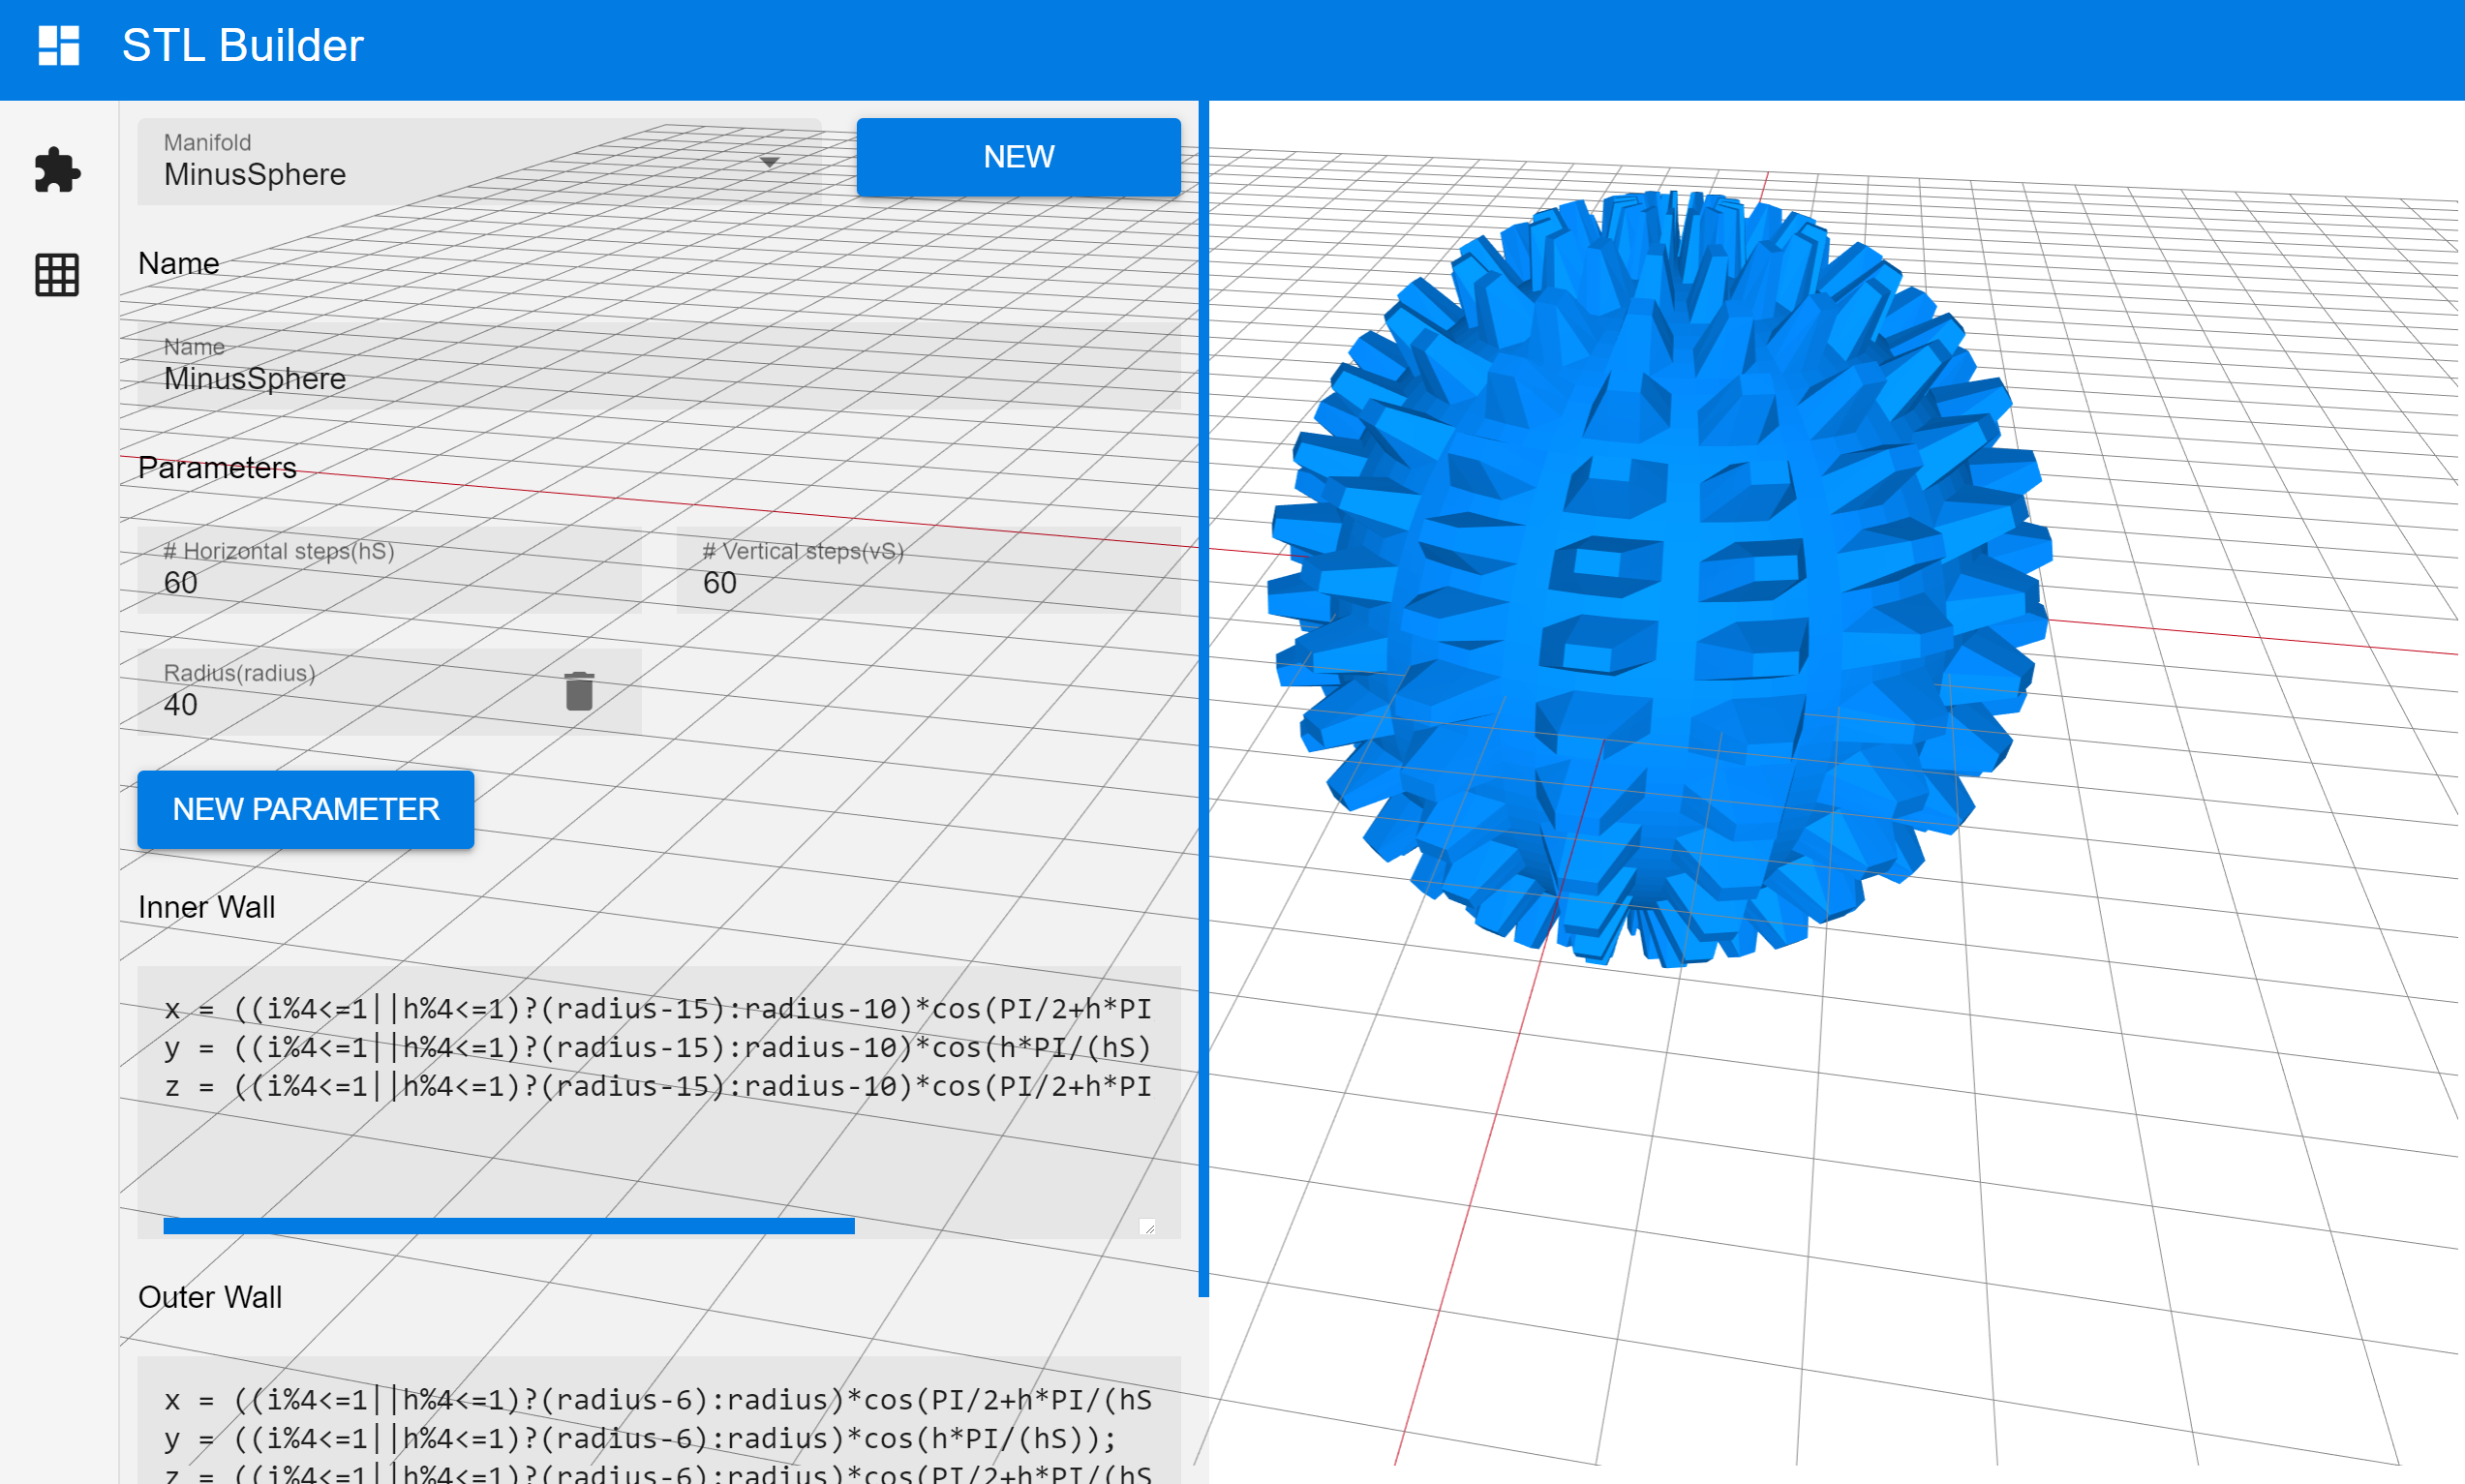Screen dimensions: 2465x1484
Task: Click inside the Outer Wall formula textarea
Action: 659,1420
